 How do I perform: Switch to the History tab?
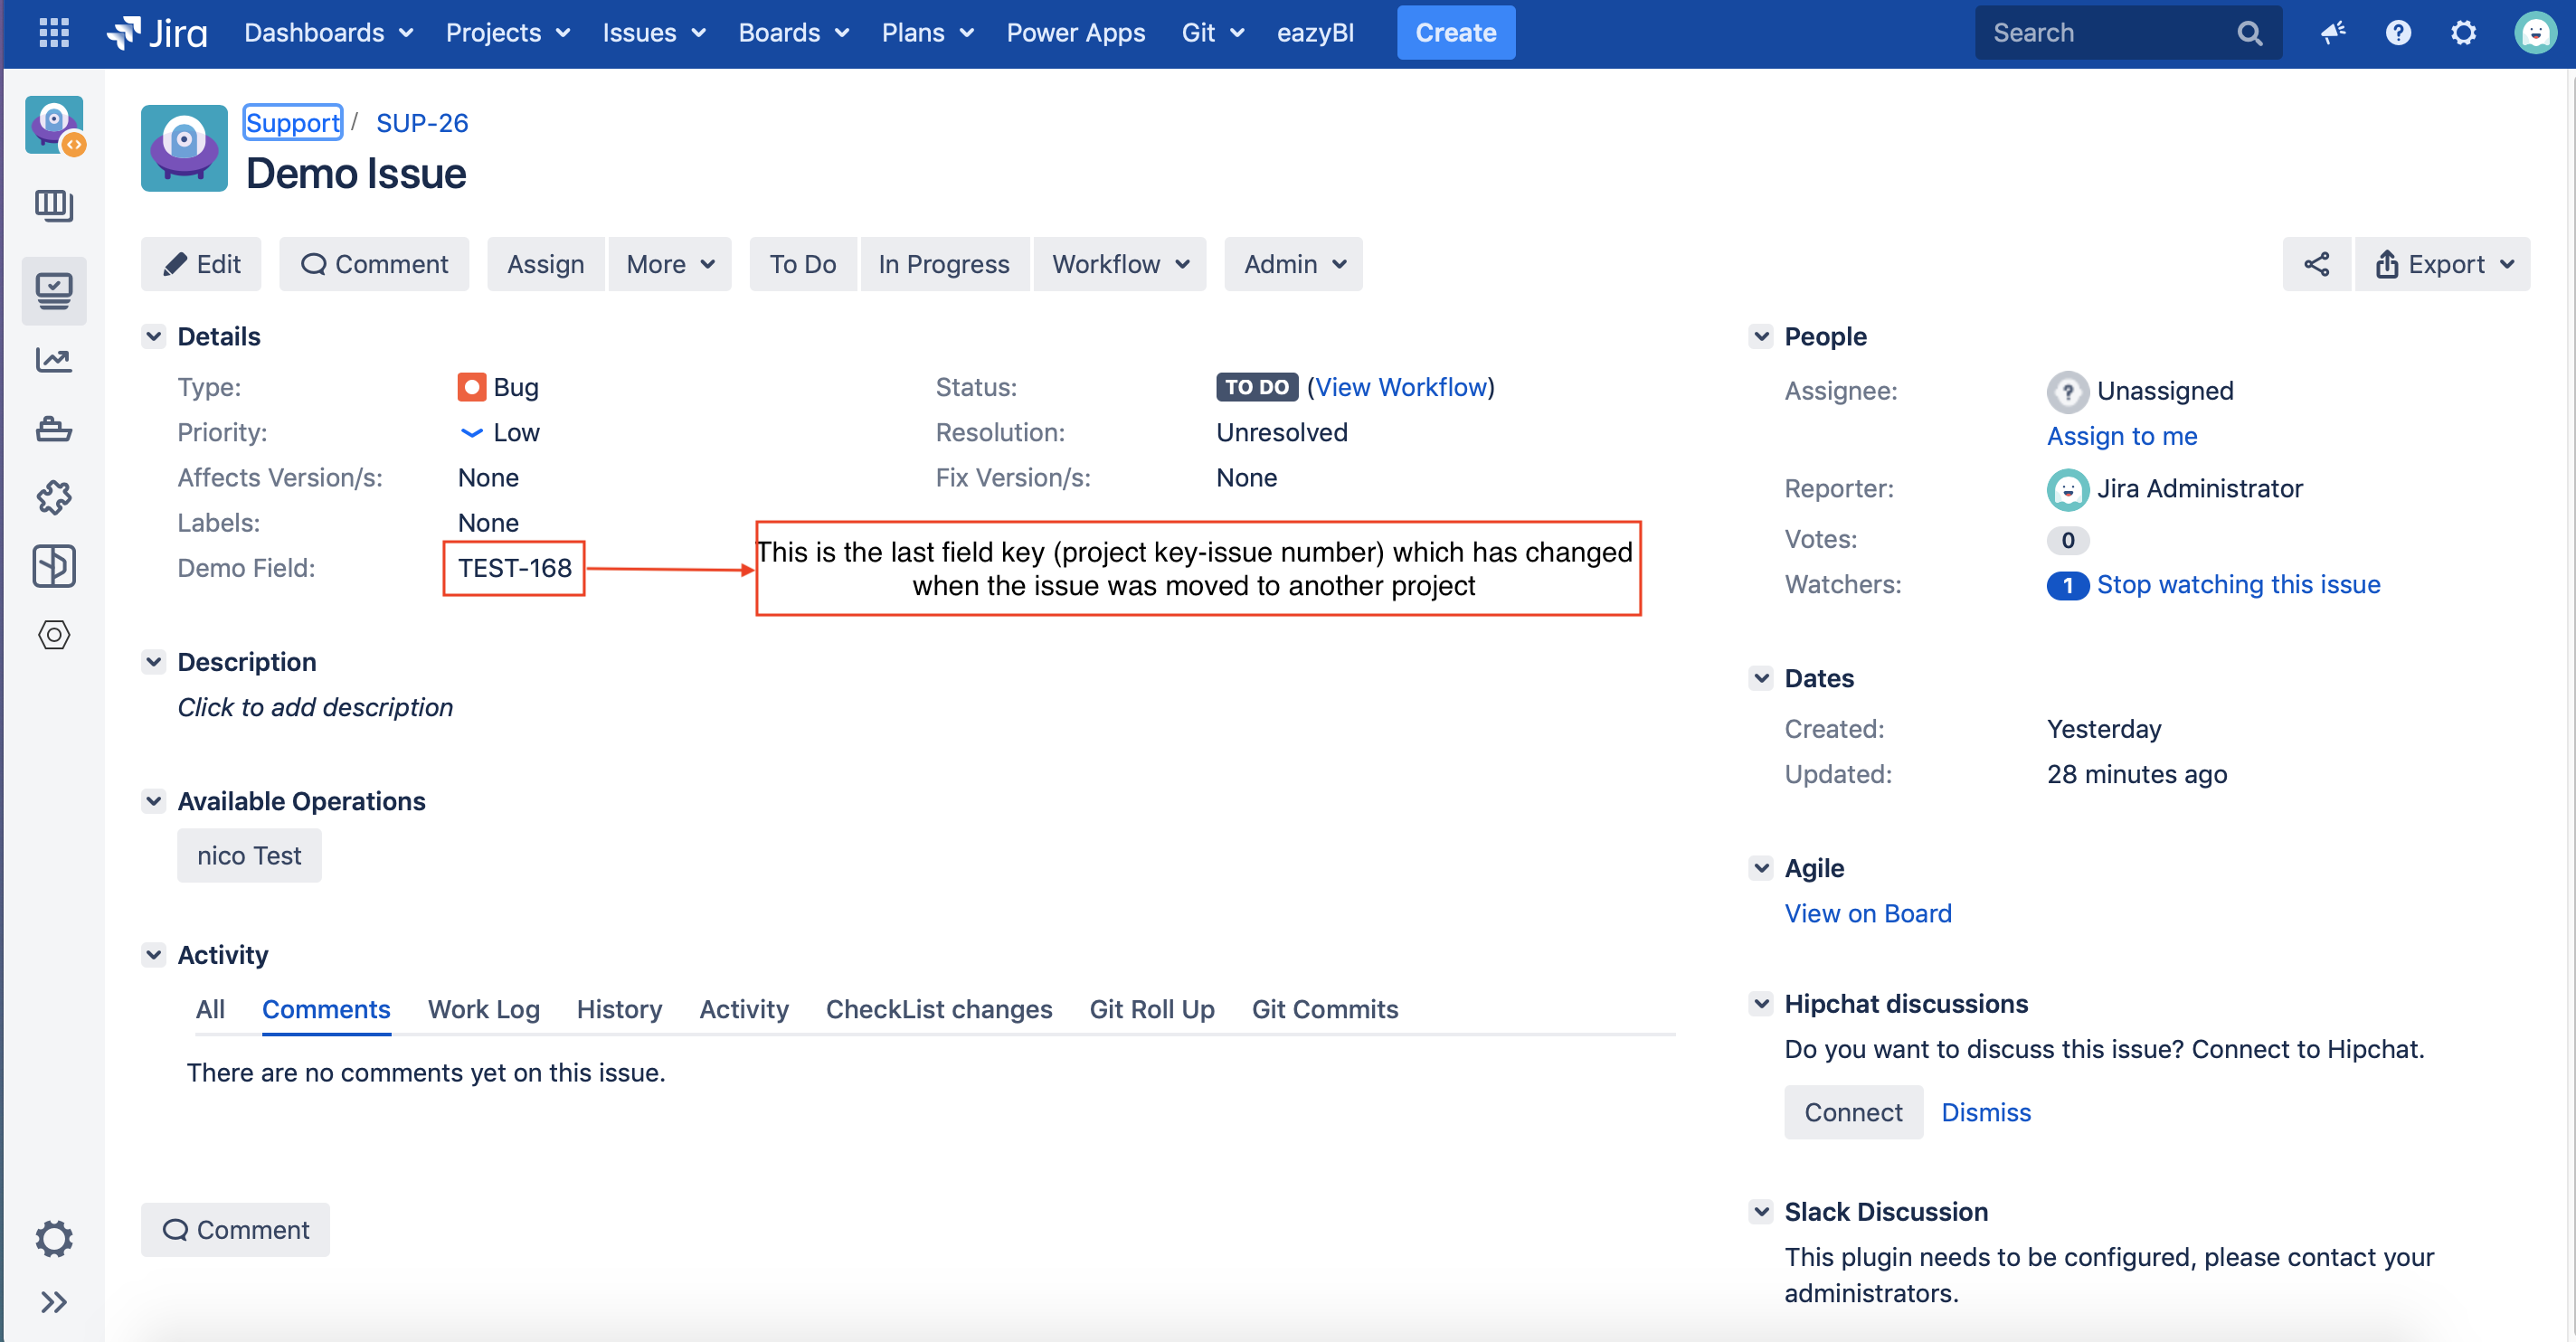619,1009
